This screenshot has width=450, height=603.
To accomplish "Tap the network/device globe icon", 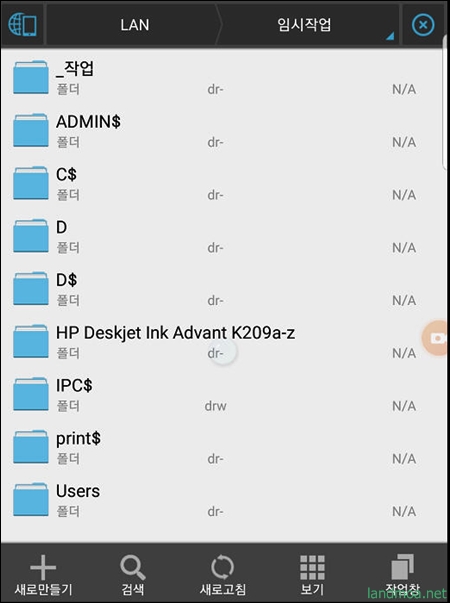I will click(x=22, y=25).
